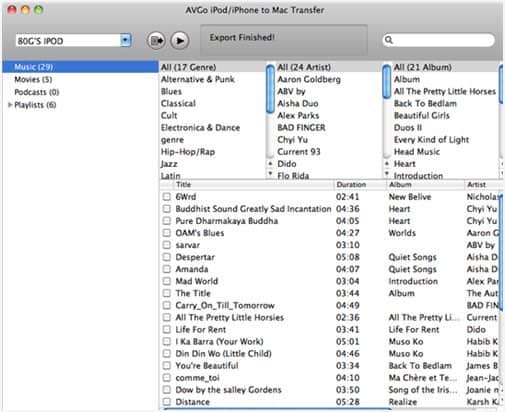Image resolution: width=505 pixels, height=412 pixels.
Task: Click the genre list scrollbar thumb
Action: (x=270, y=88)
